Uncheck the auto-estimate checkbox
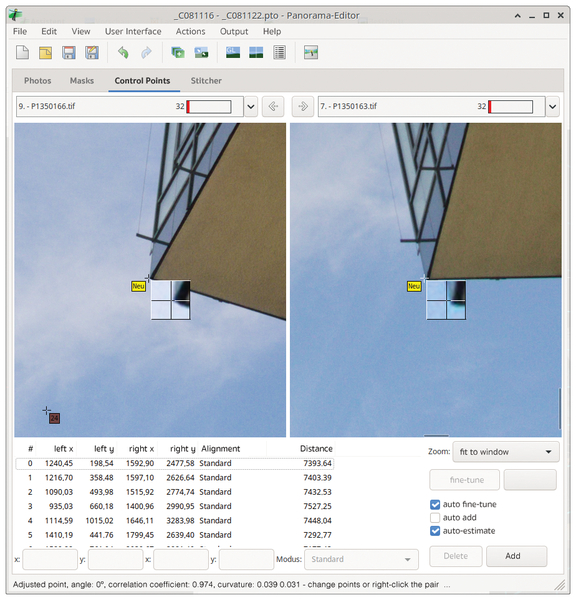Image resolution: width=576 pixels, height=600 pixels. click(435, 531)
